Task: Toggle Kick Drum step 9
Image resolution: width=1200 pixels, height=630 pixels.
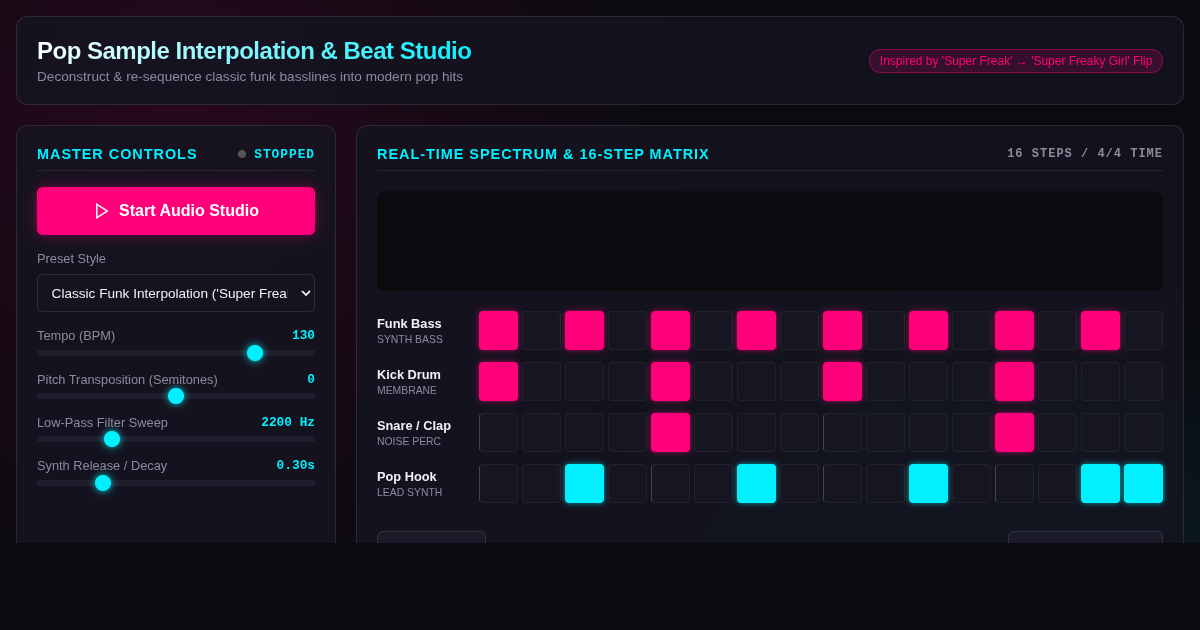Action: point(842,381)
